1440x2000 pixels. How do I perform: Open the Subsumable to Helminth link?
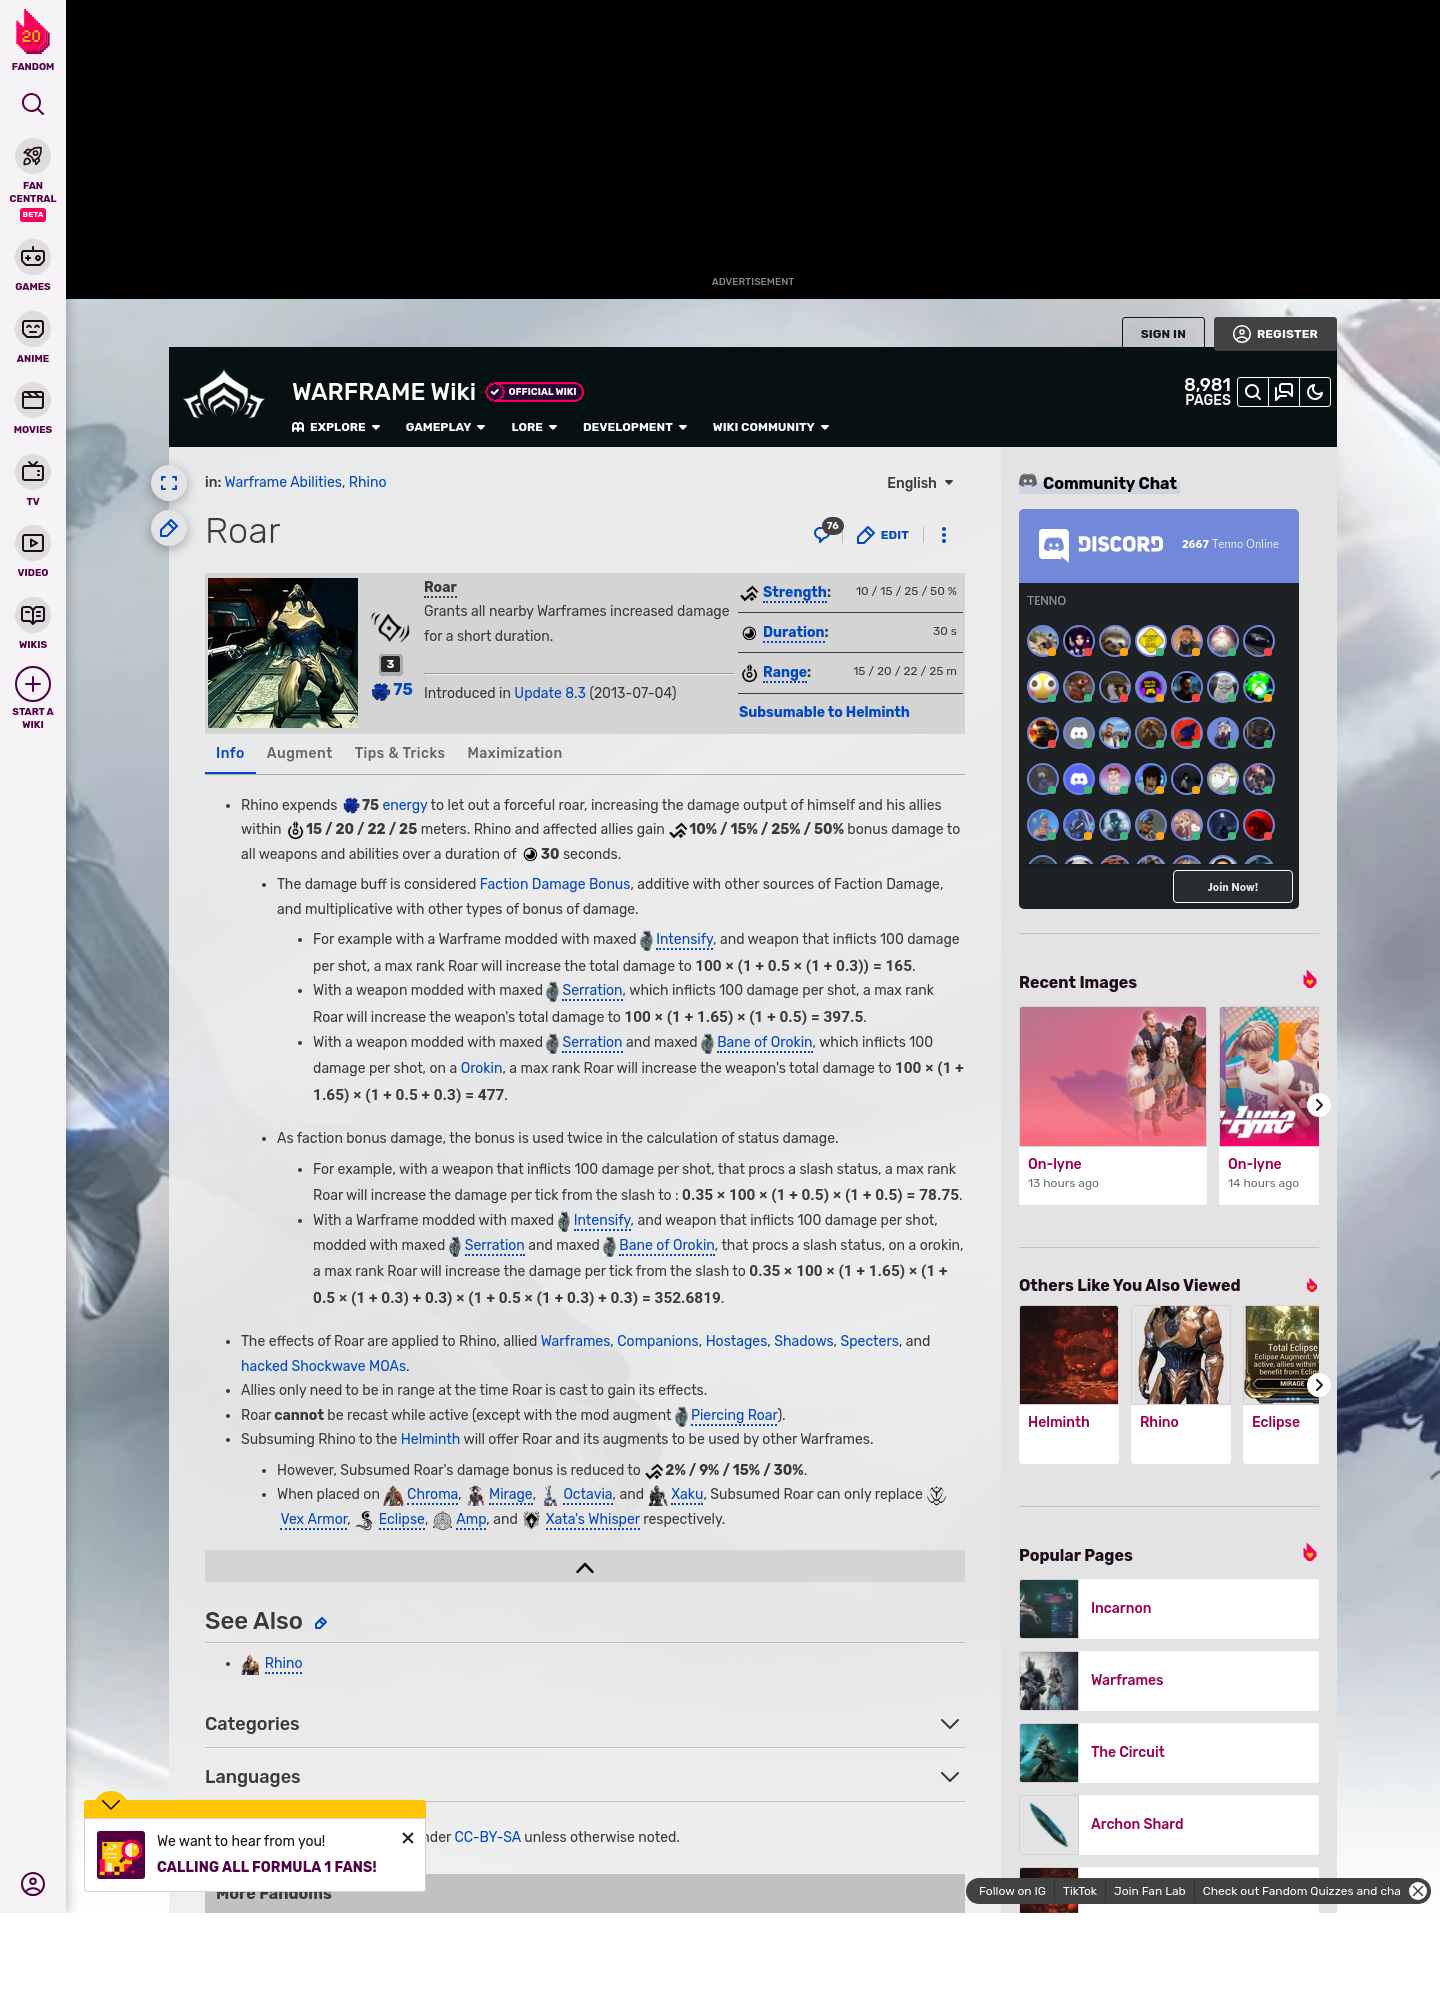point(824,712)
